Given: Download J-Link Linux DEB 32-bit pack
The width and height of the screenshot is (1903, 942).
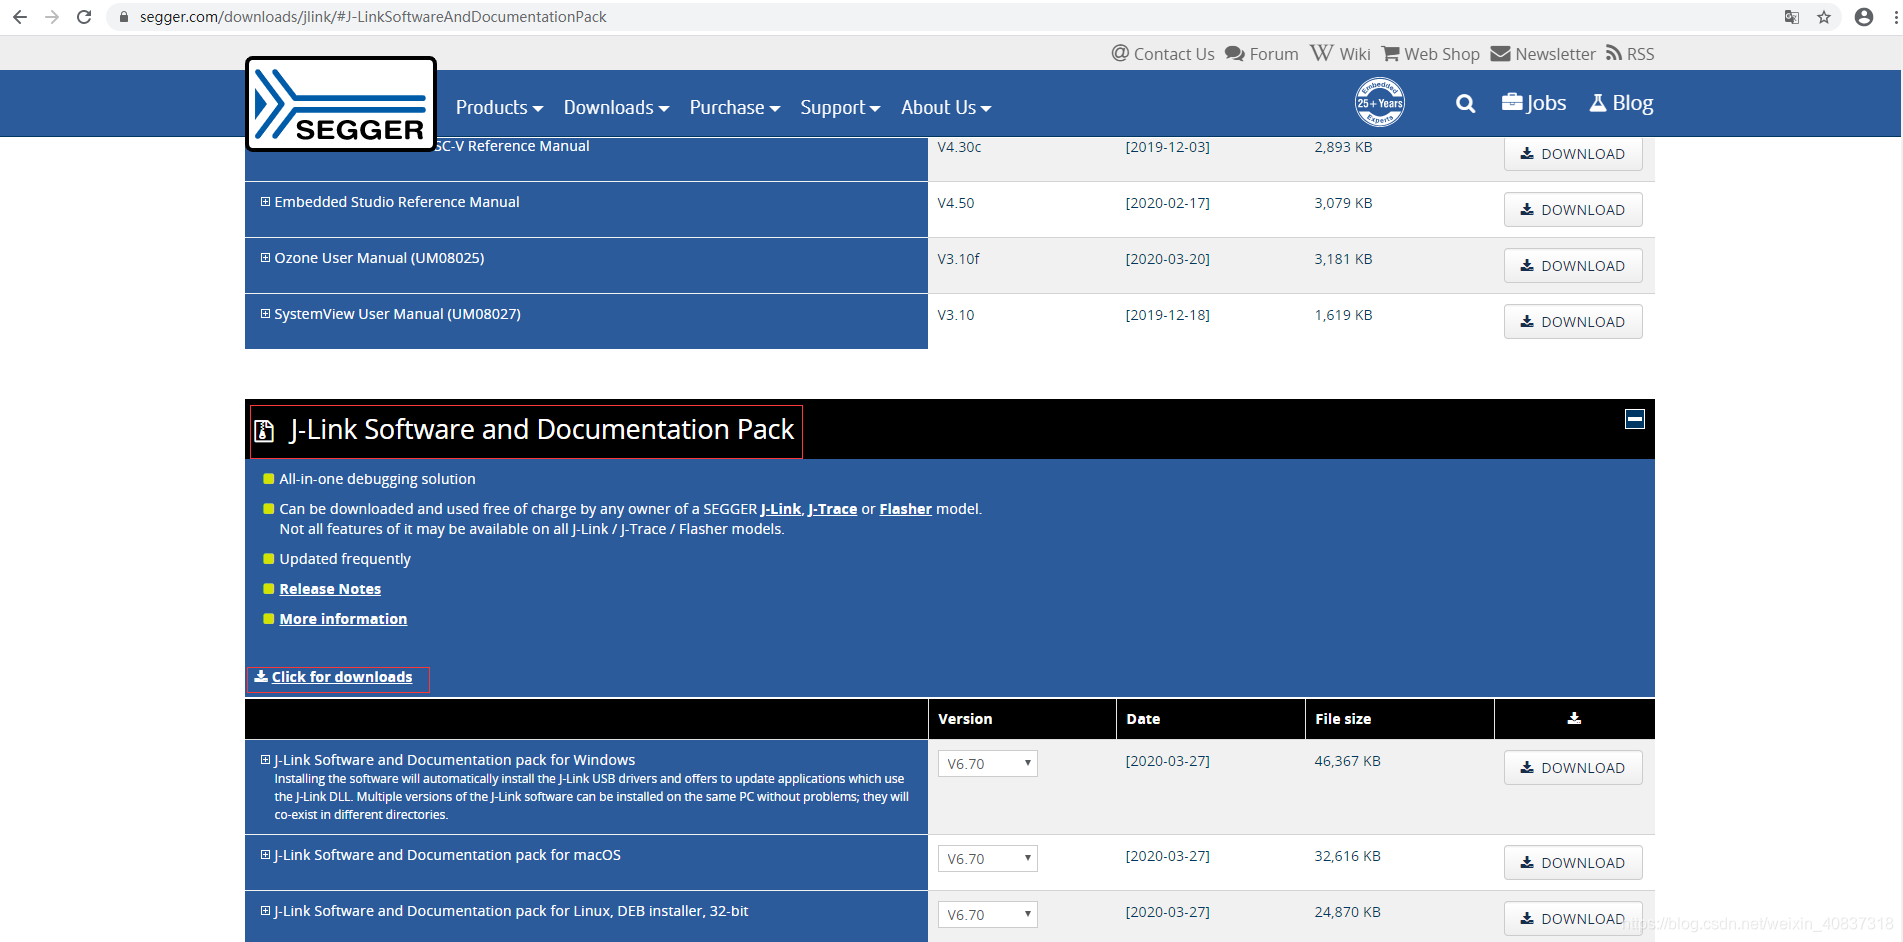Looking at the screenshot, I should point(1573,919).
